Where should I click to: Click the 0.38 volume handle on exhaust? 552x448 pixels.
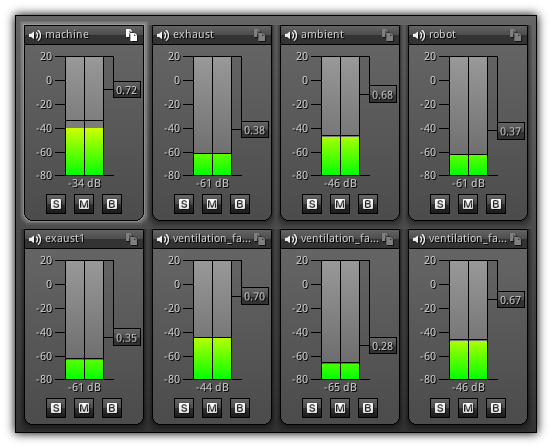pos(255,130)
